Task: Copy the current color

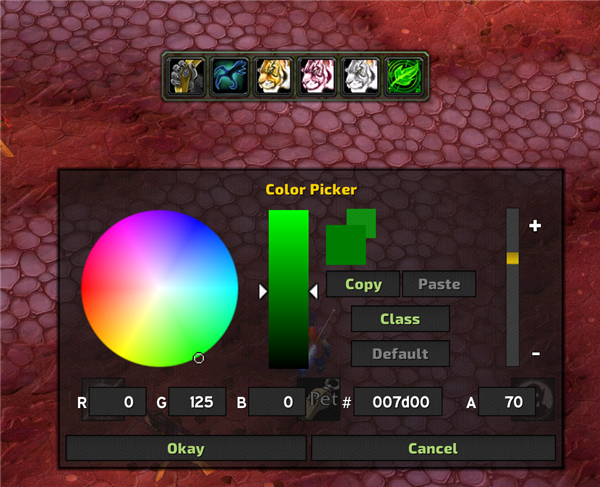Action: 363,284
